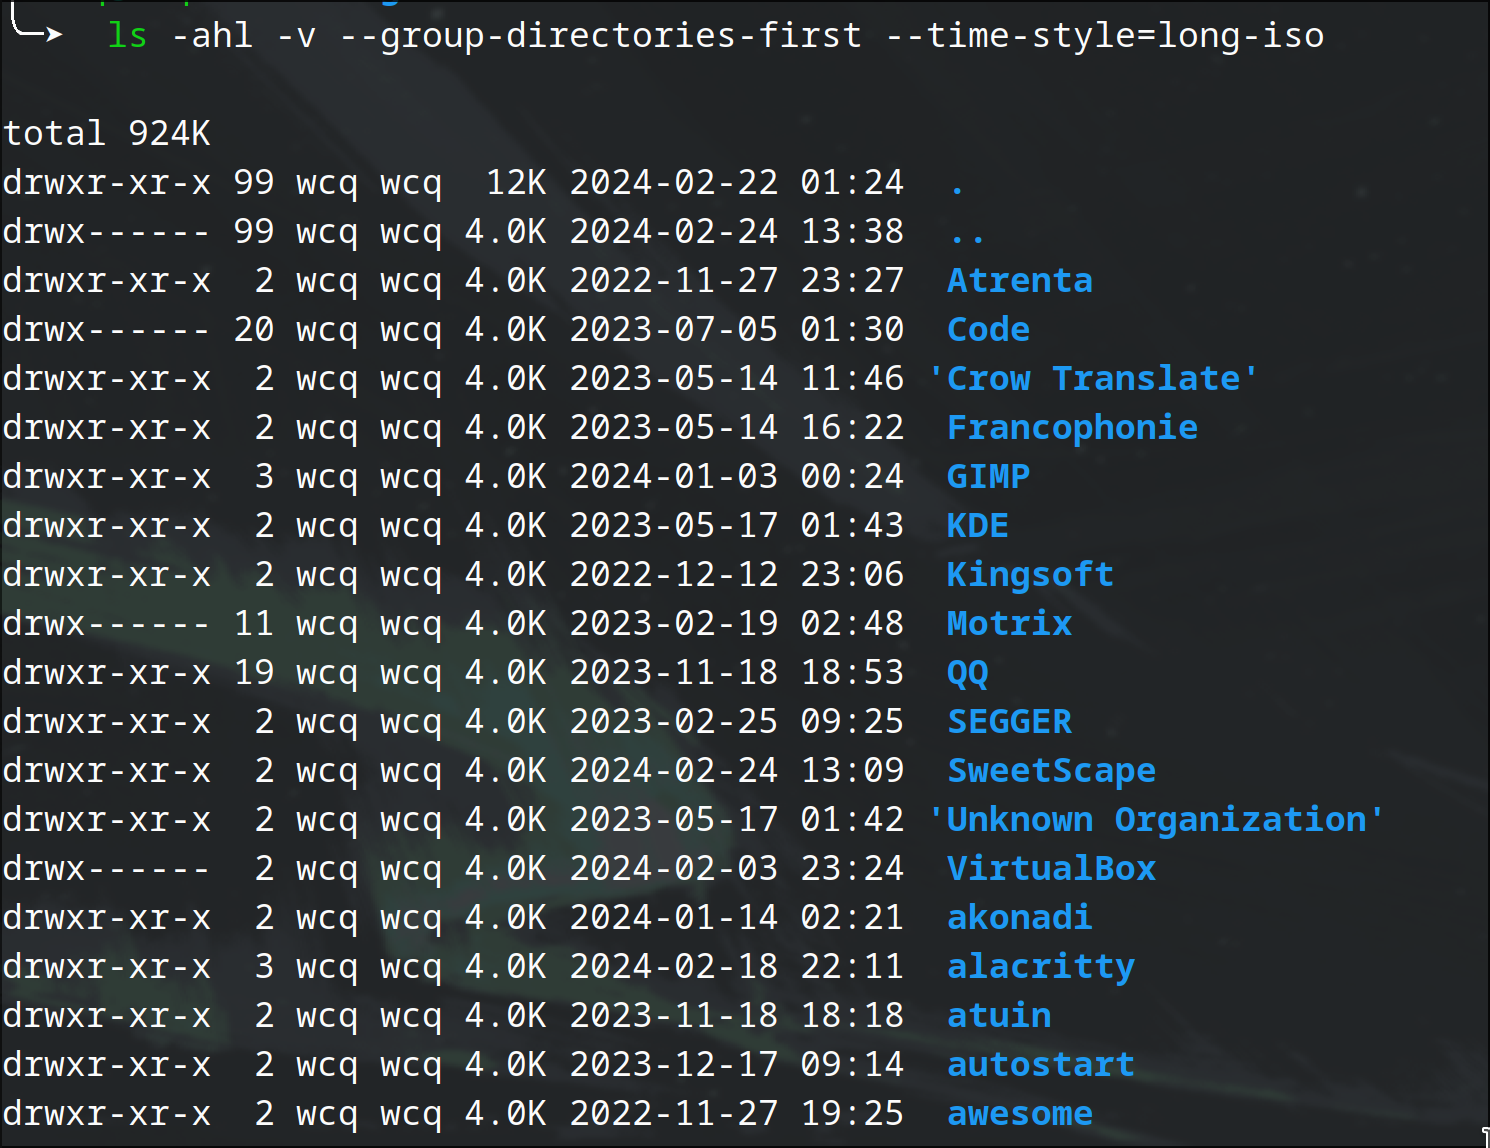Click the date 2022-11-27 in awesome row

[x=674, y=1113]
